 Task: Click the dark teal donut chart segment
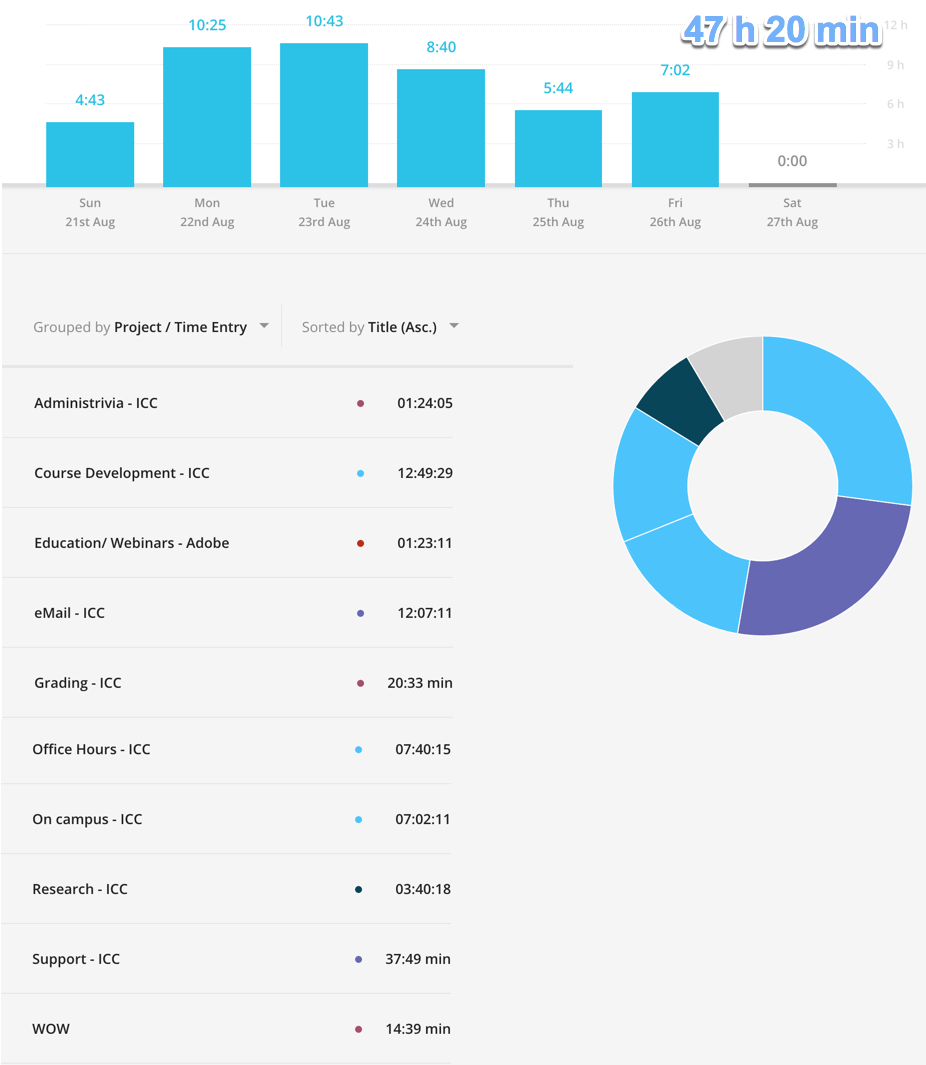(679, 401)
